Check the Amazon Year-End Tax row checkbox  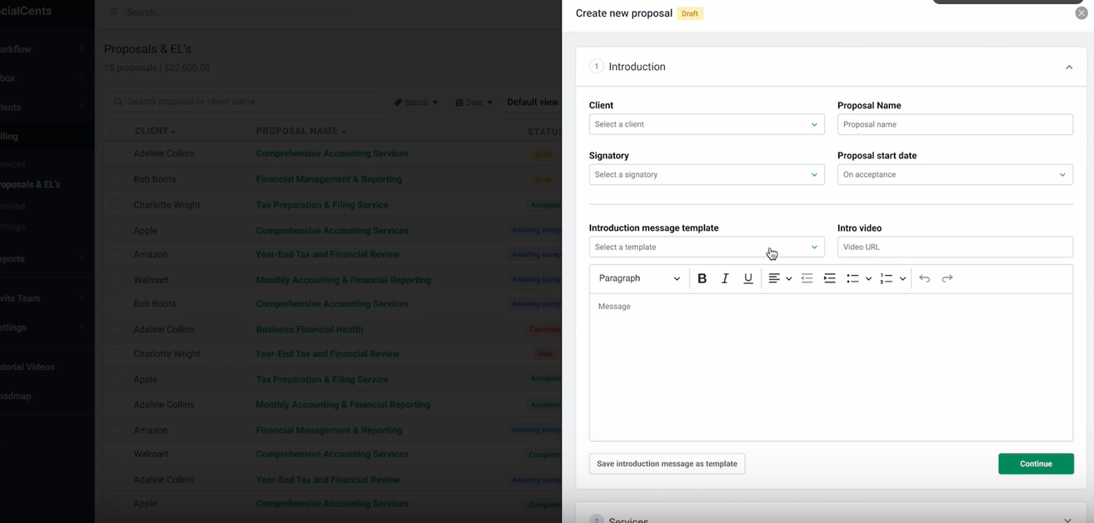pos(115,255)
